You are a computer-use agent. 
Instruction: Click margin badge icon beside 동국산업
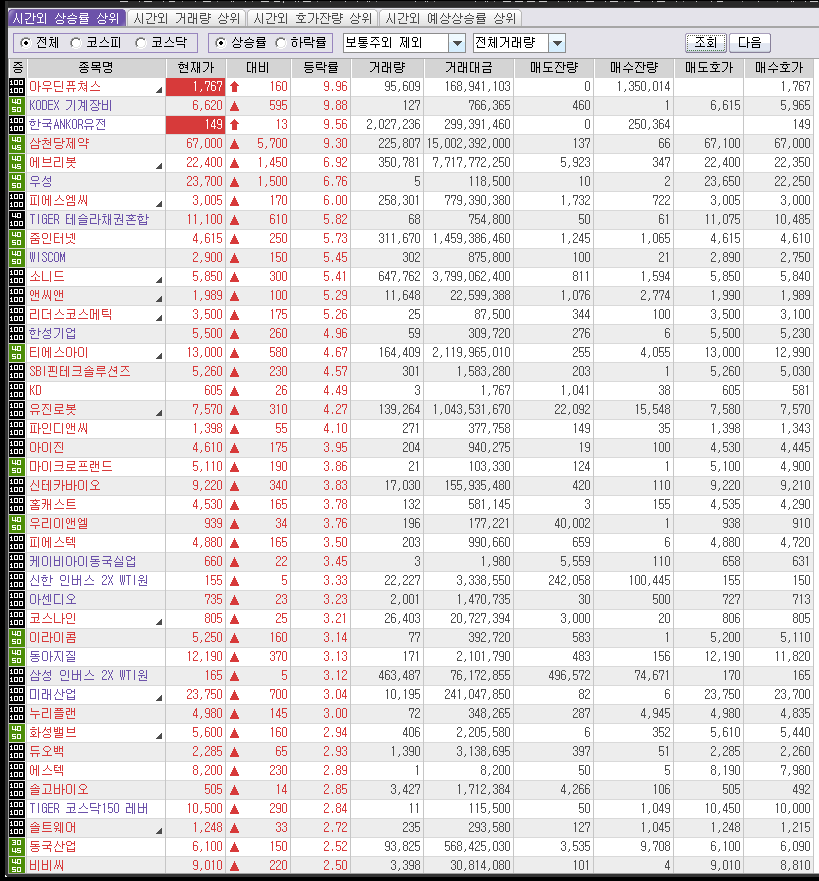pos(16,847)
